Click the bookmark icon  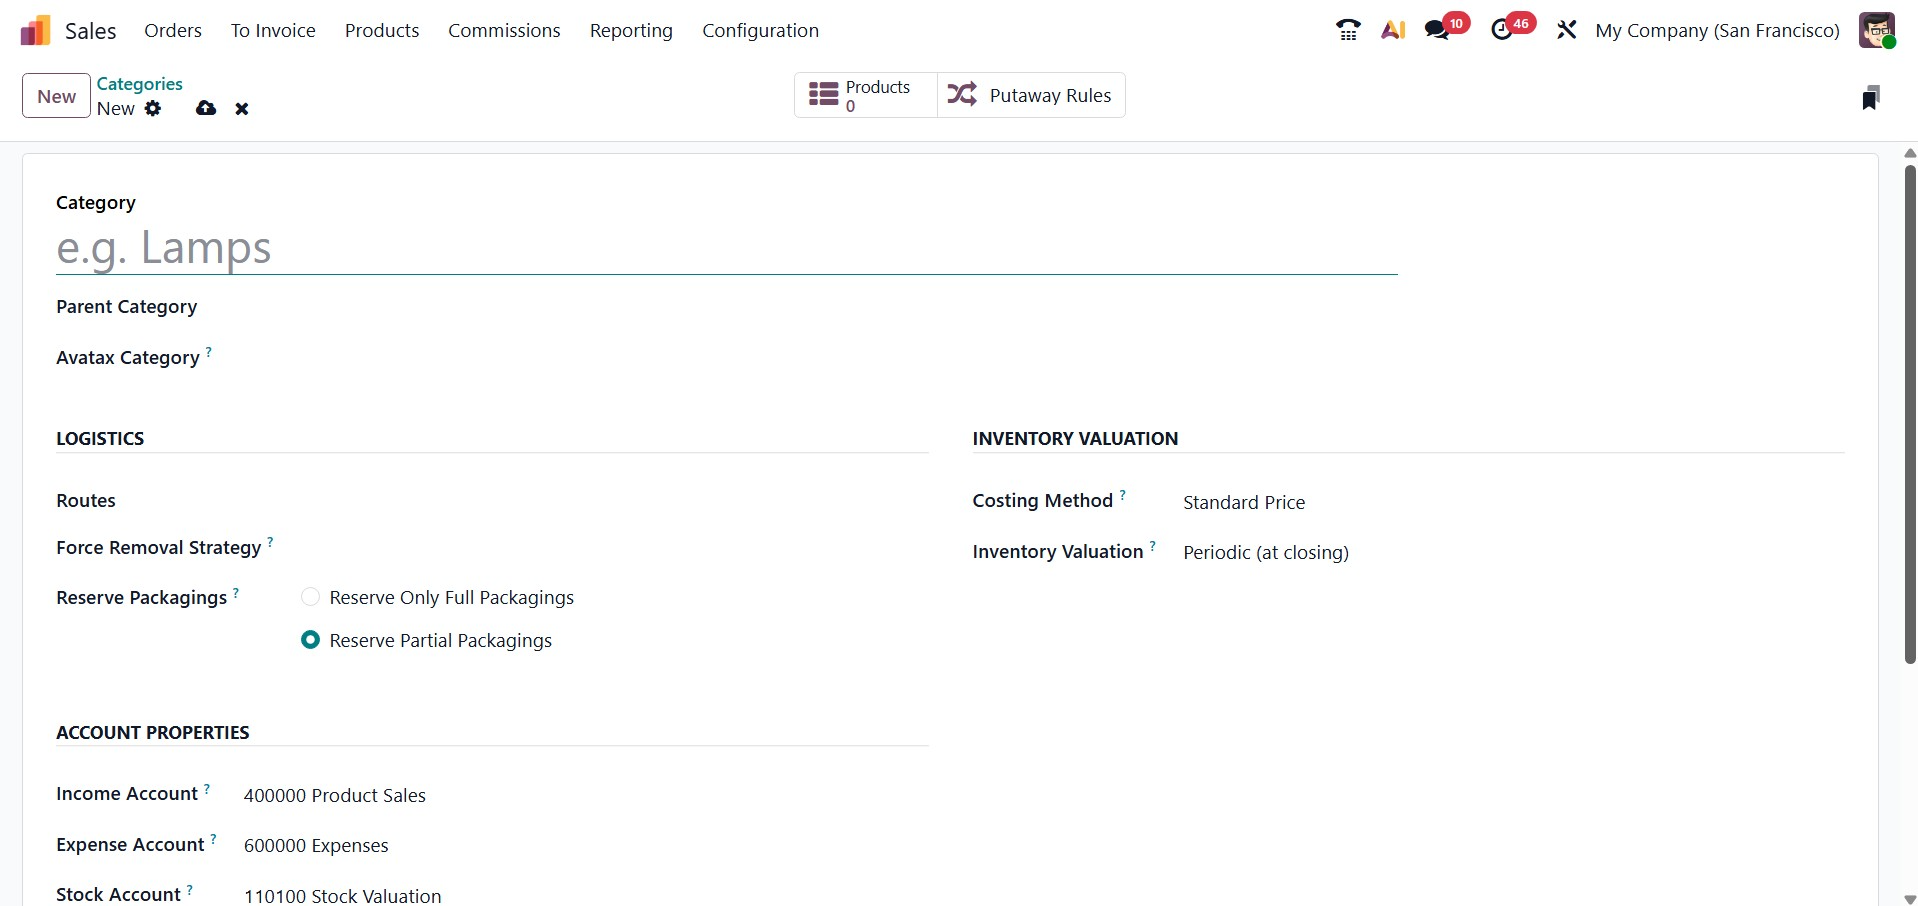coord(1870,97)
